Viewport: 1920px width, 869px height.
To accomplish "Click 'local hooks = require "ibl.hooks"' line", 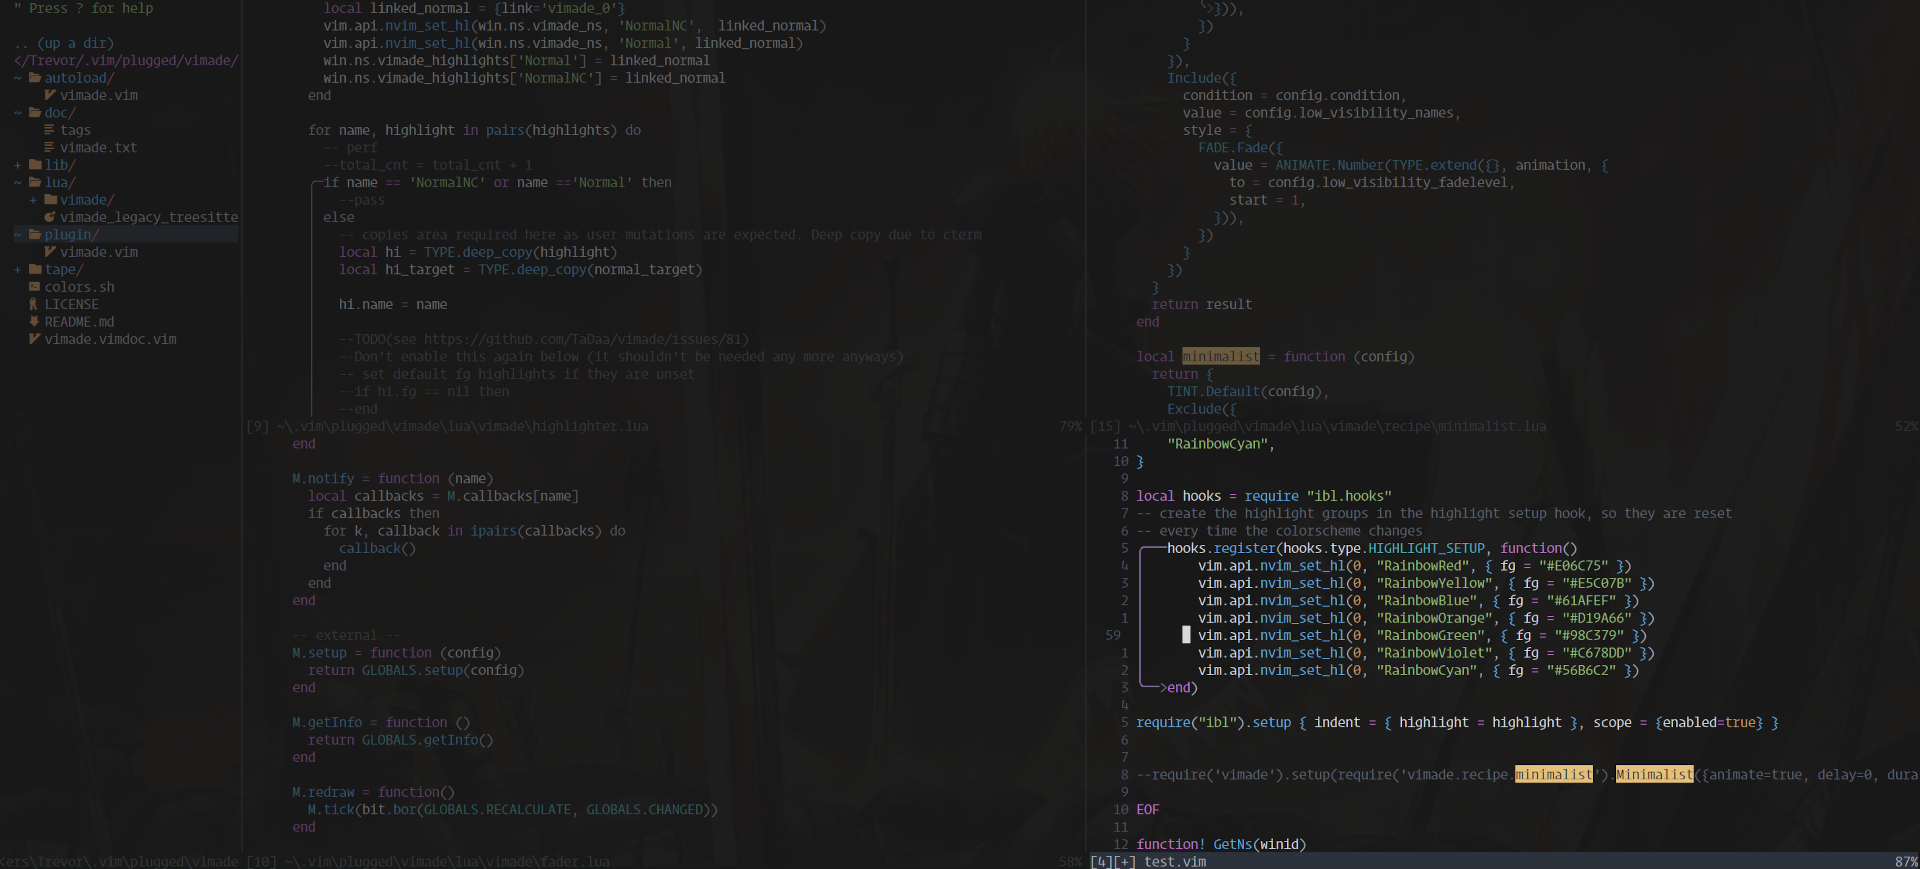I will coord(1264,496).
